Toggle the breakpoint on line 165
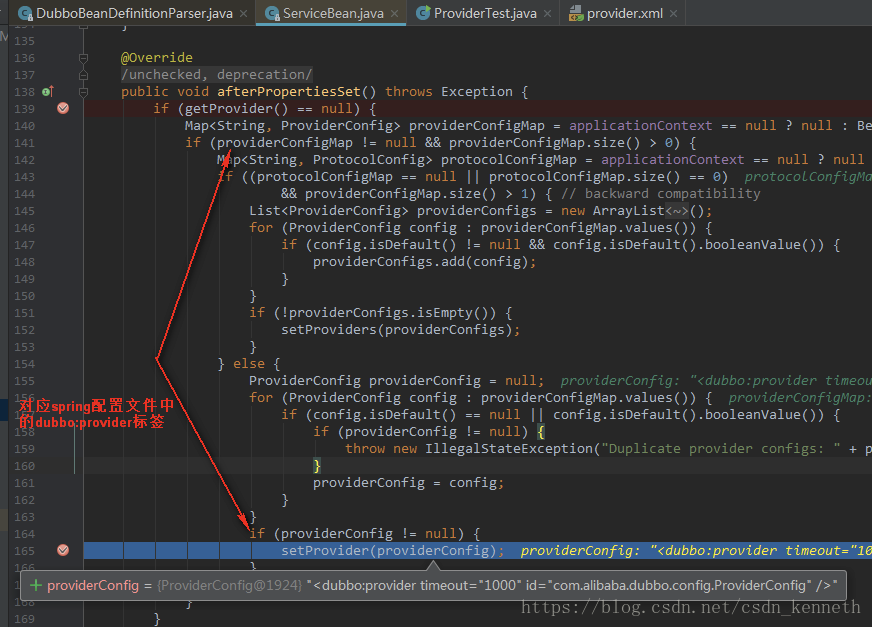The width and height of the screenshot is (872, 627). [63, 550]
